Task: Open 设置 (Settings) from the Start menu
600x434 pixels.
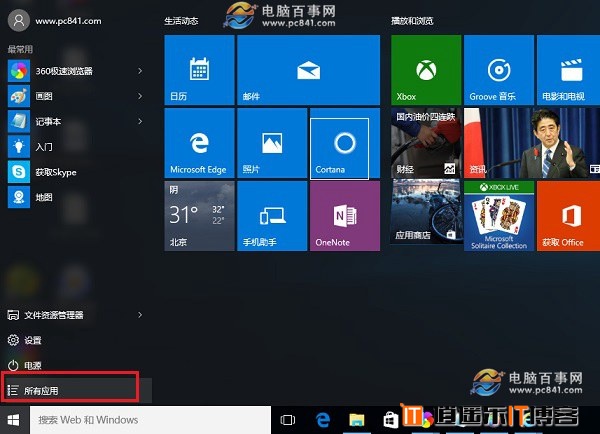Action: tap(33, 340)
